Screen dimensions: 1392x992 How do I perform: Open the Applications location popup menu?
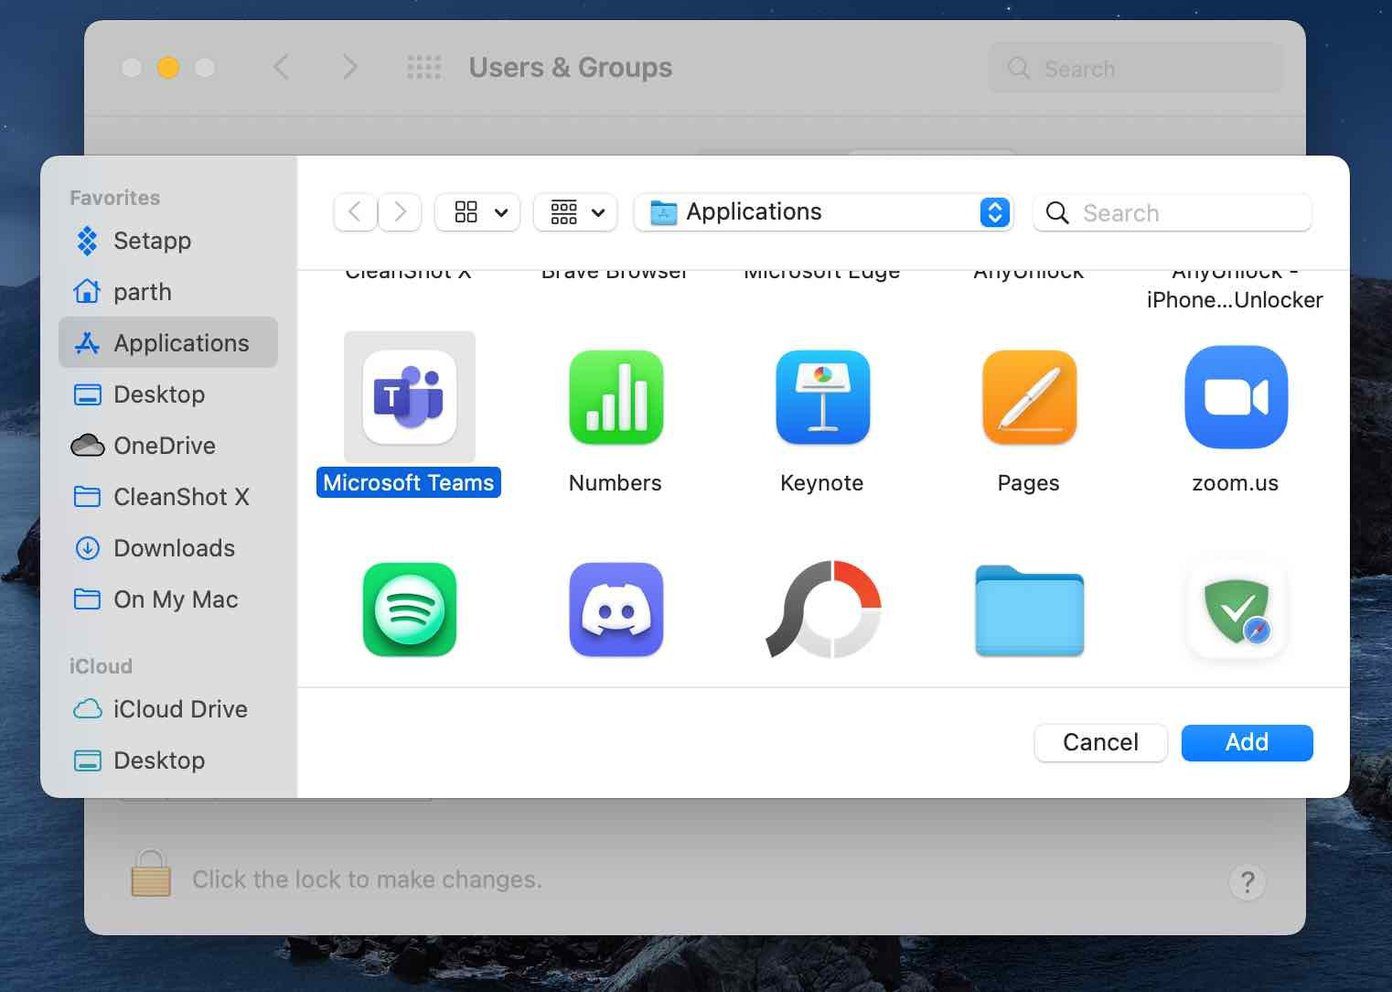[x=824, y=212]
